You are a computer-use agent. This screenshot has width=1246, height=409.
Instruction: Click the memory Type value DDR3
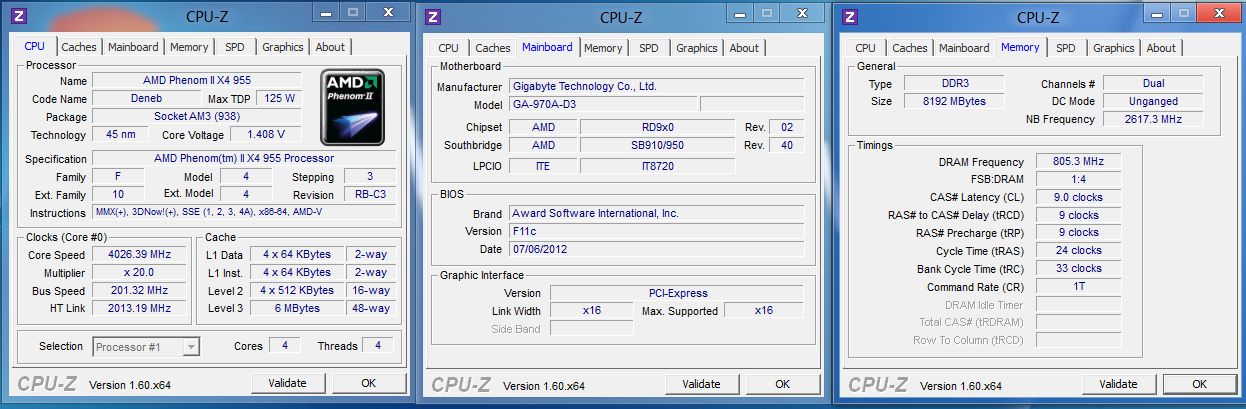(x=956, y=83)
